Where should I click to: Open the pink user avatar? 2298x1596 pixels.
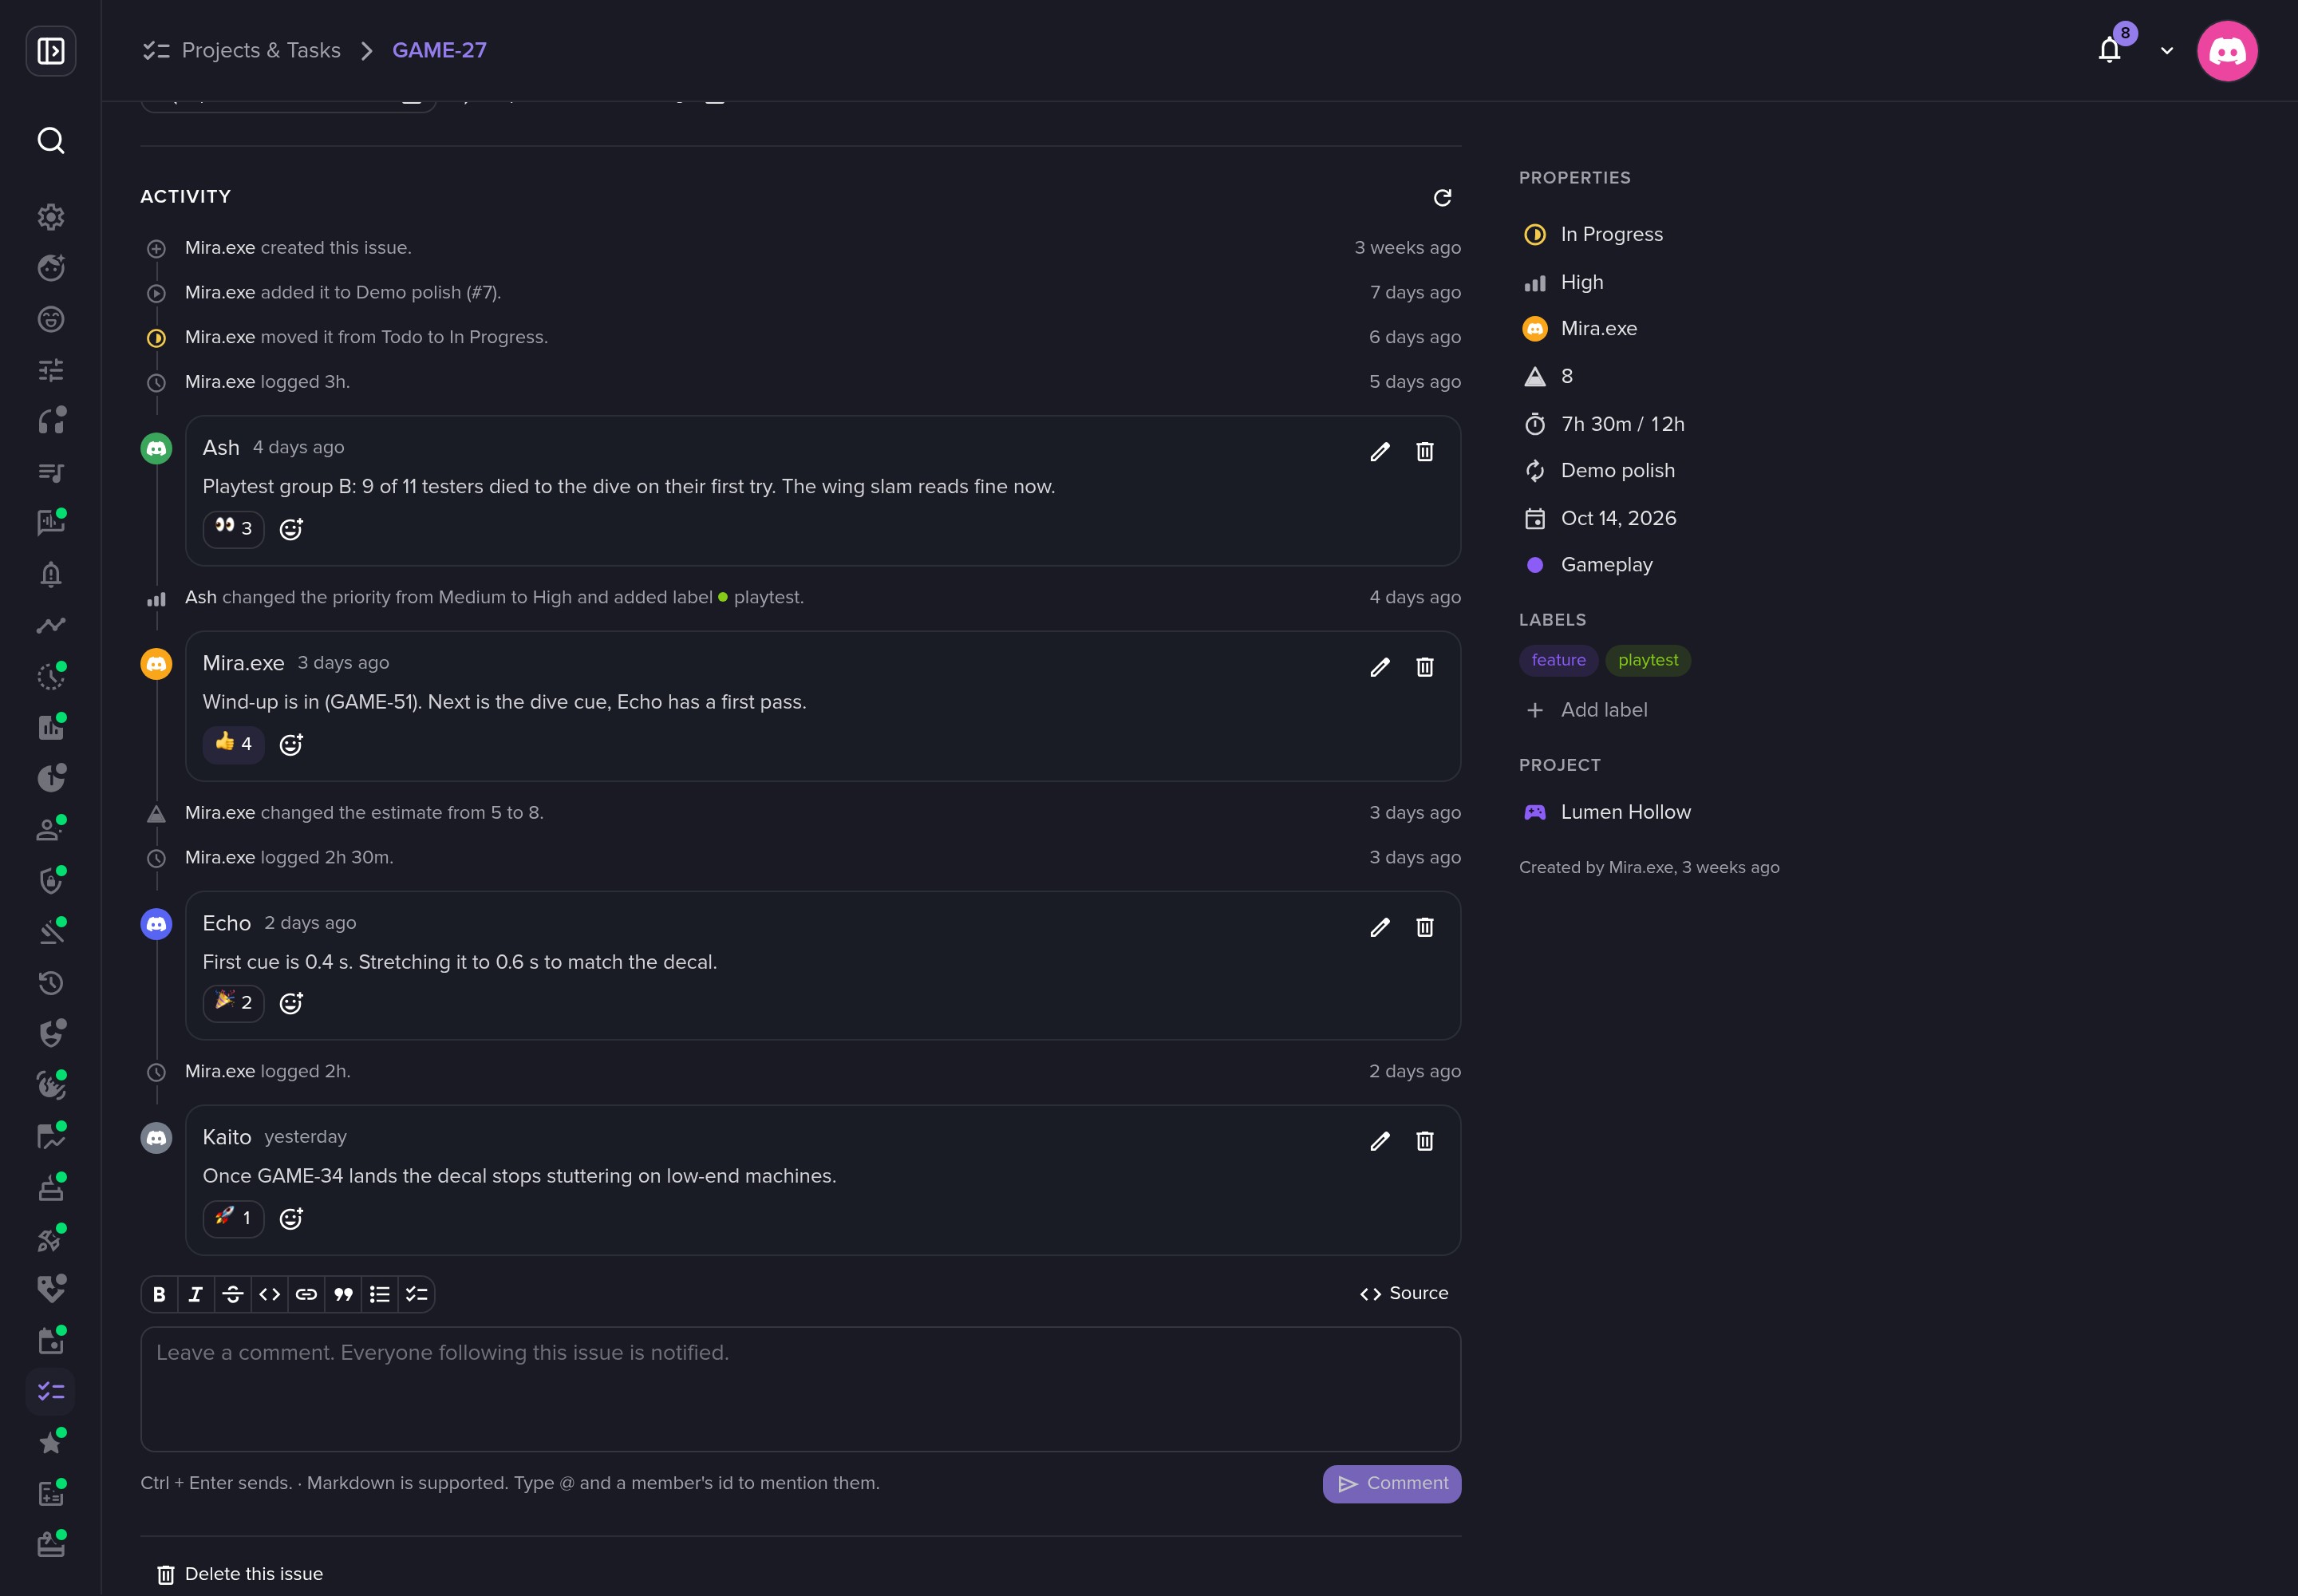2227,51
